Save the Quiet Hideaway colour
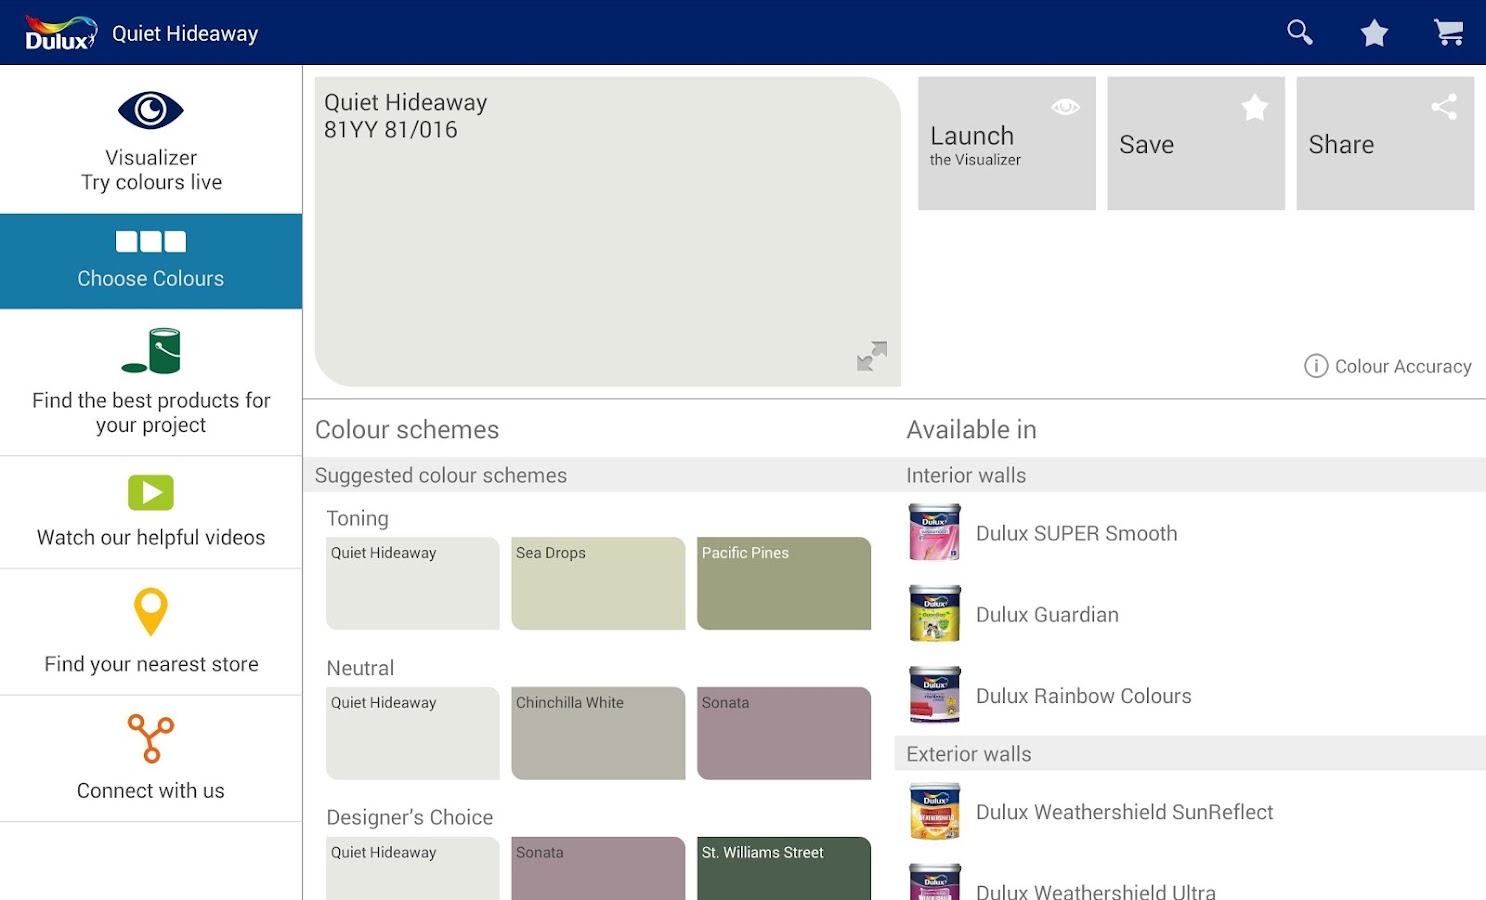 (x=1195, y=143)
